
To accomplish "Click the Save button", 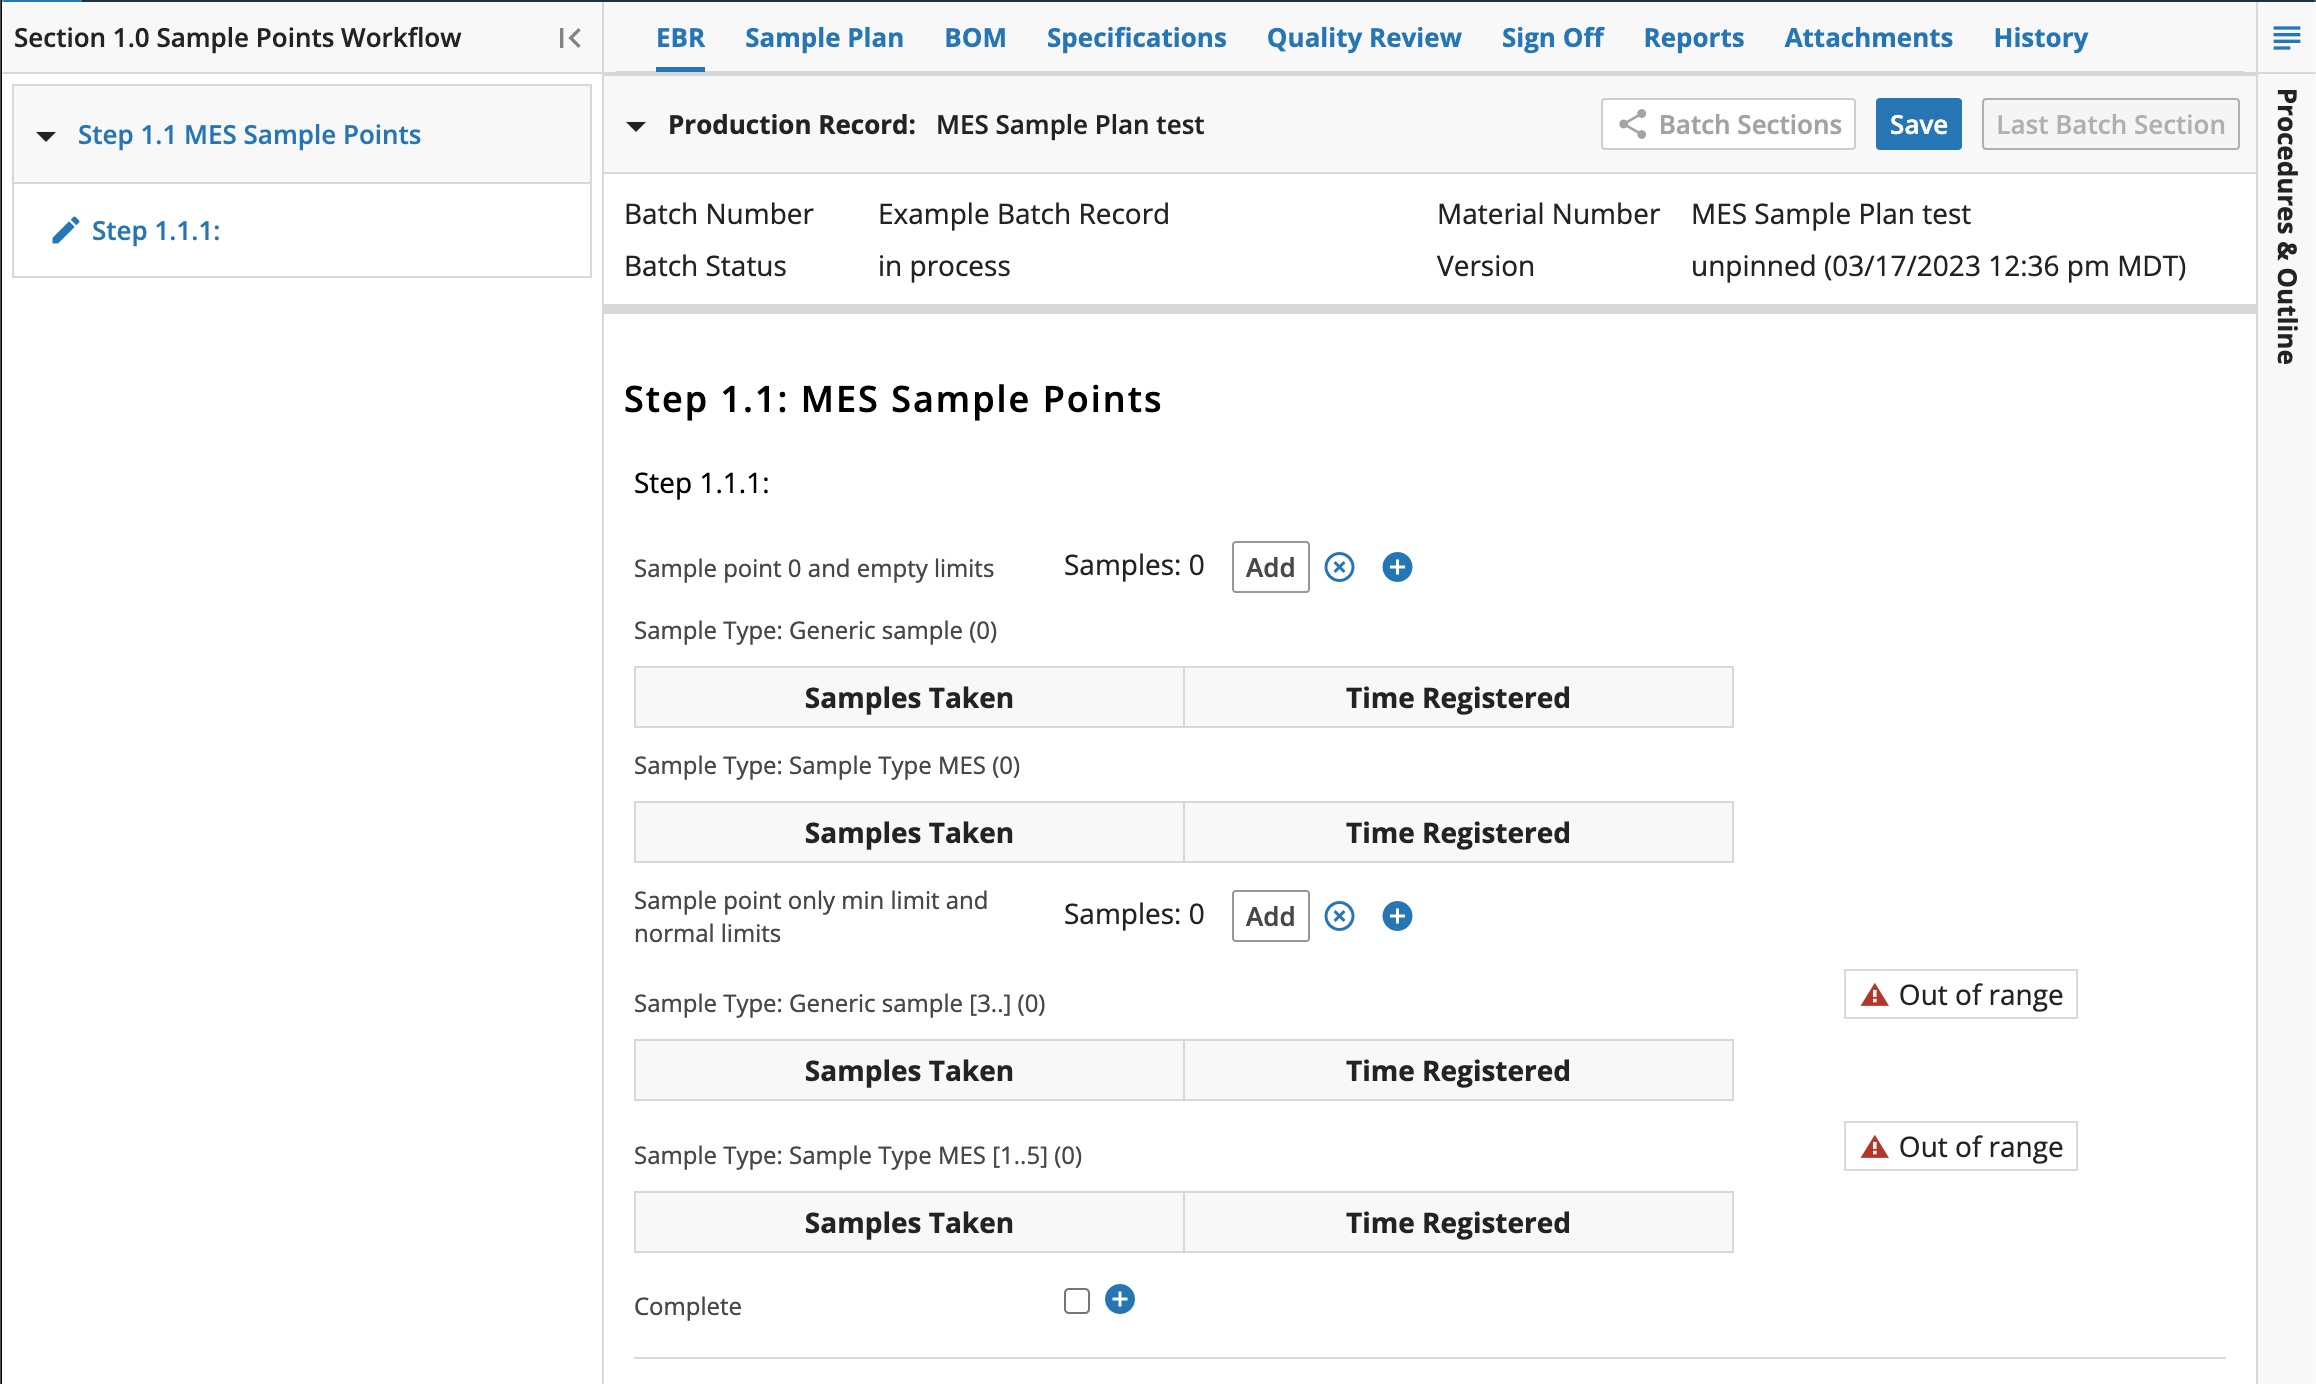I will (1918, 124).
